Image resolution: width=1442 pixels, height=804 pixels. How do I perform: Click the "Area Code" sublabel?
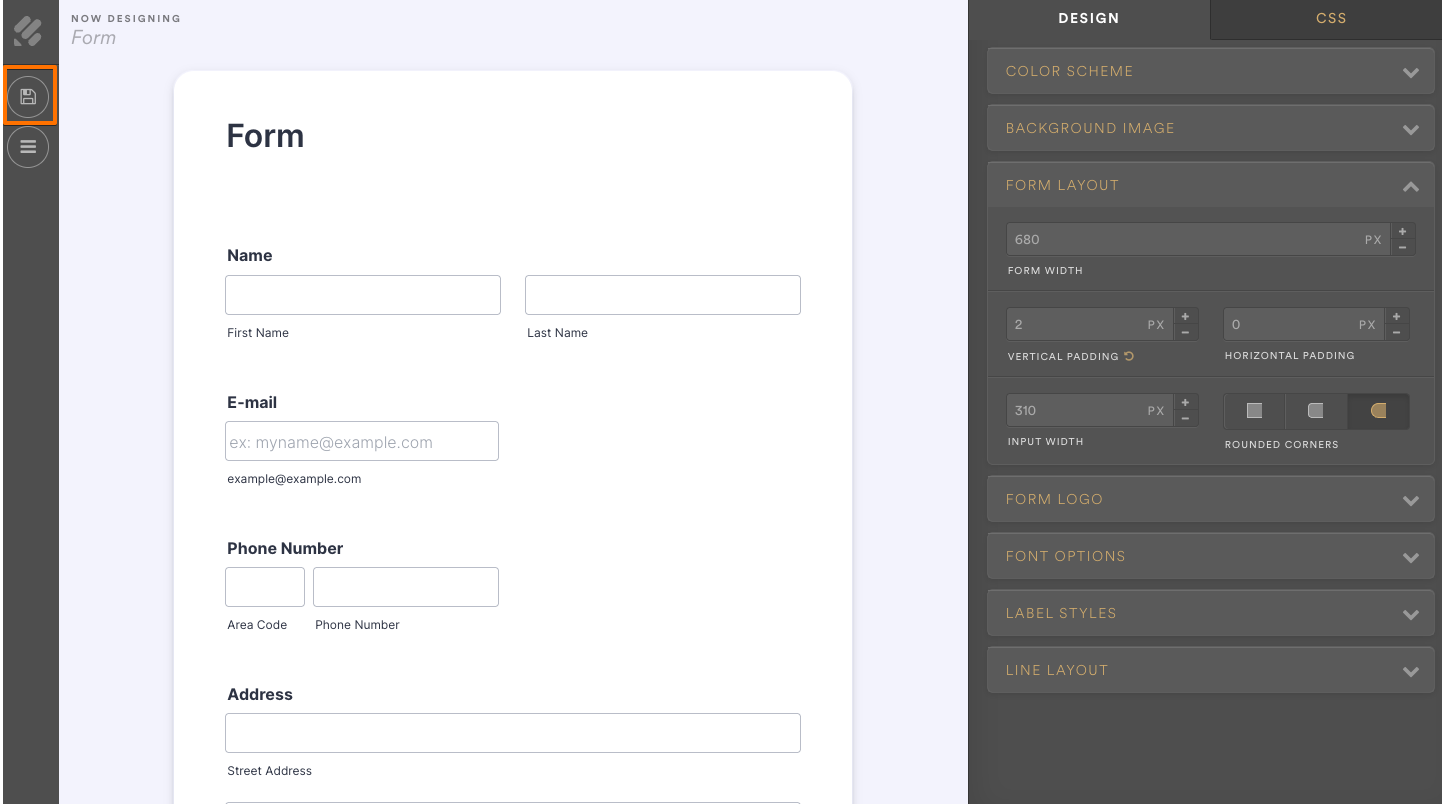[257, 625]
